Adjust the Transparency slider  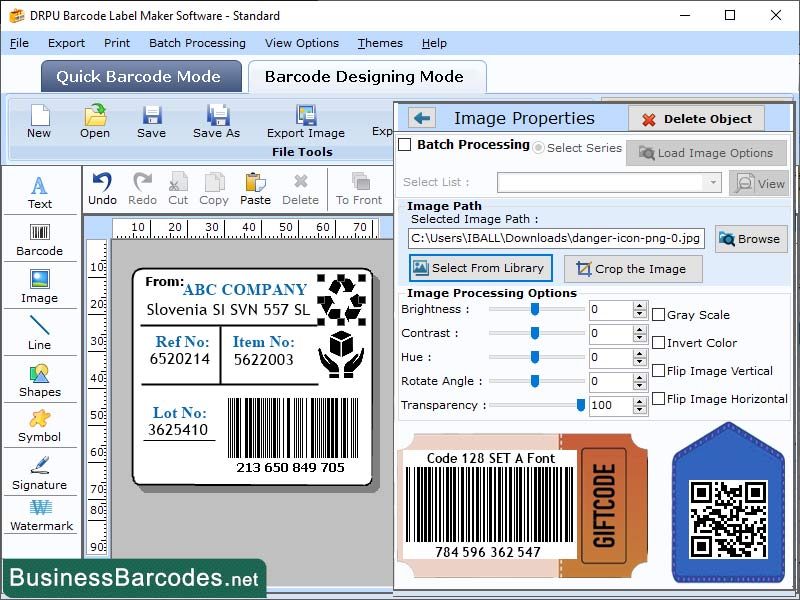click(581, 405)
